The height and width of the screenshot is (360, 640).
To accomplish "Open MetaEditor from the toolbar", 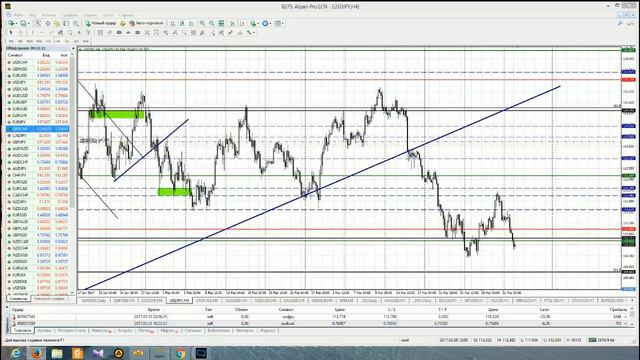I will coord(122,23).
